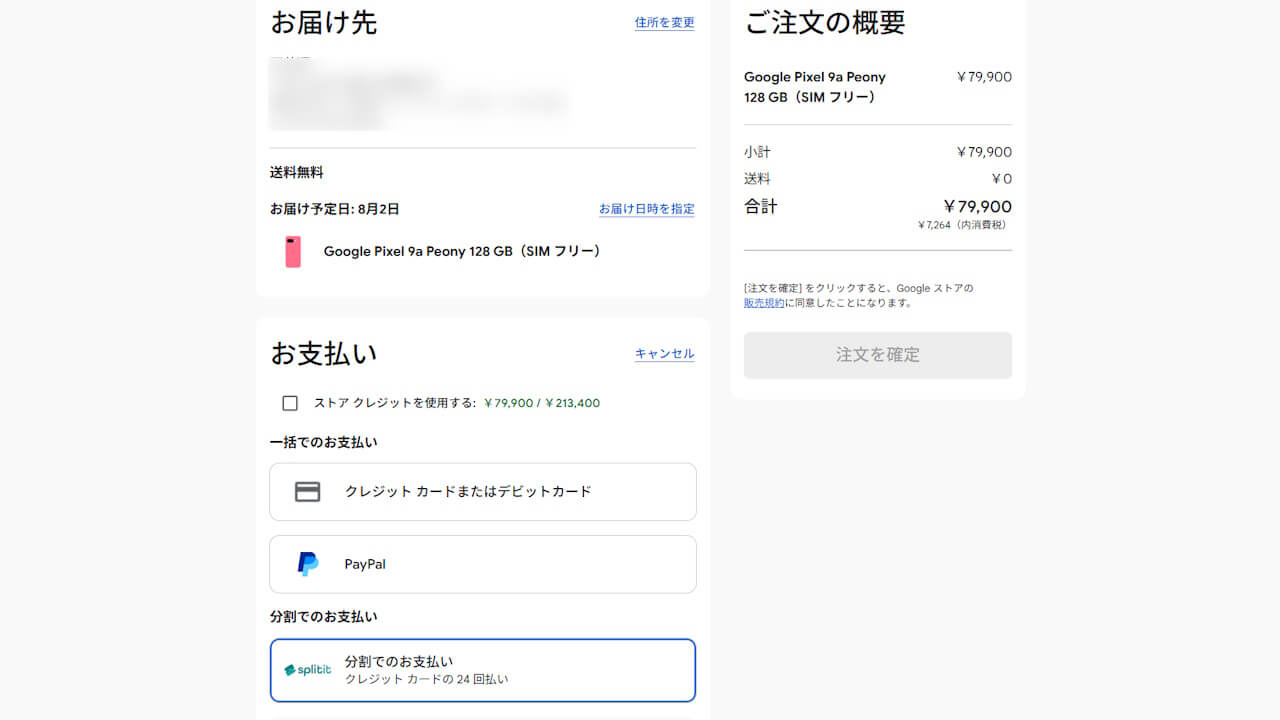Open the 住所を変更 link
The height and width of the screenshot is (720, 1280).
[x=665, y=22]
